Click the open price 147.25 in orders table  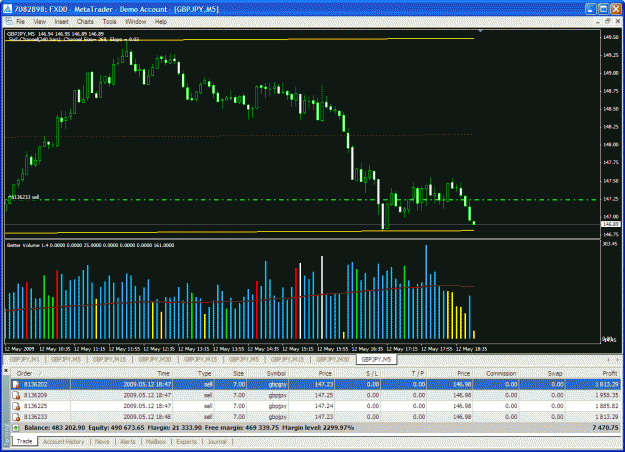point(323,395)
